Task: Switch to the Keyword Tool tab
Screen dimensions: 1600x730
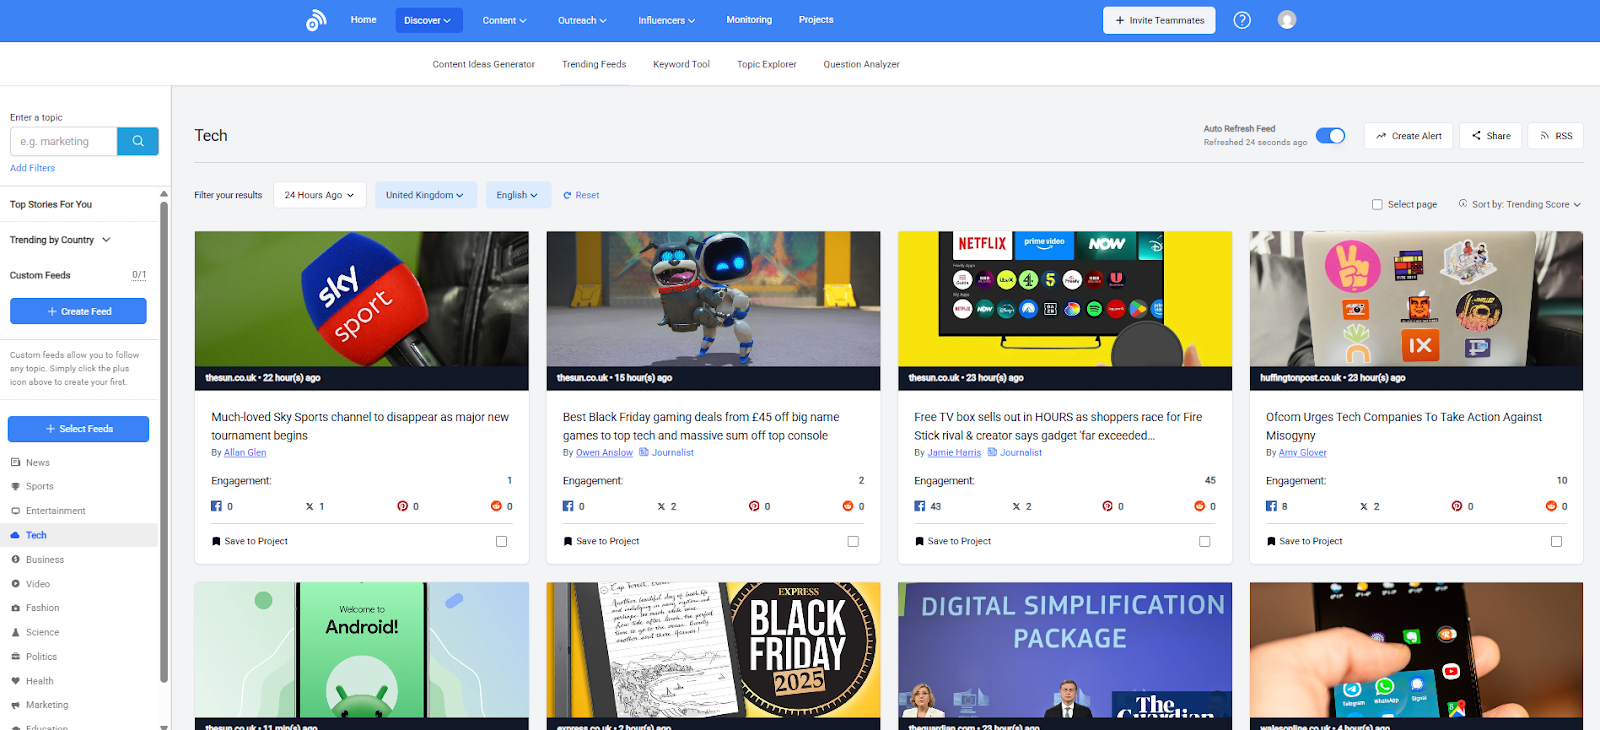Action: [x=681, y=64]
